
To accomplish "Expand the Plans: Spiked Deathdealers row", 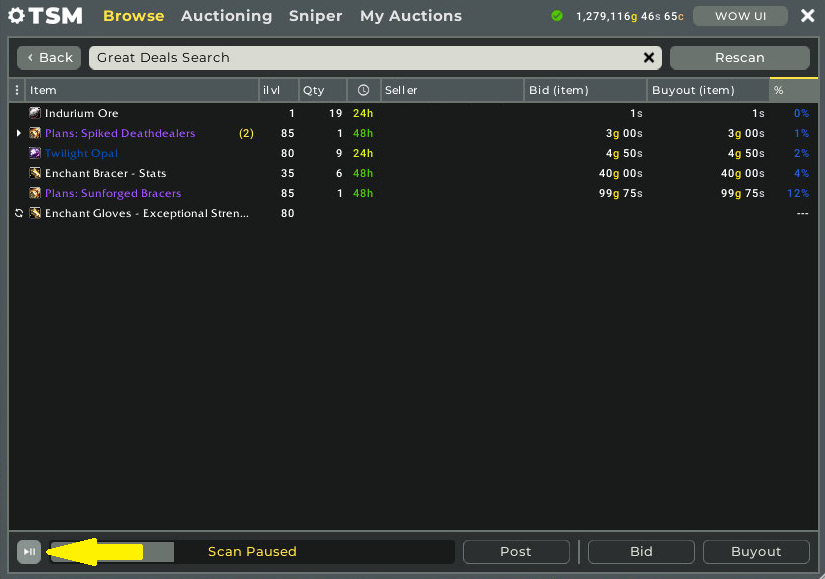I will [x=18, y=133].
